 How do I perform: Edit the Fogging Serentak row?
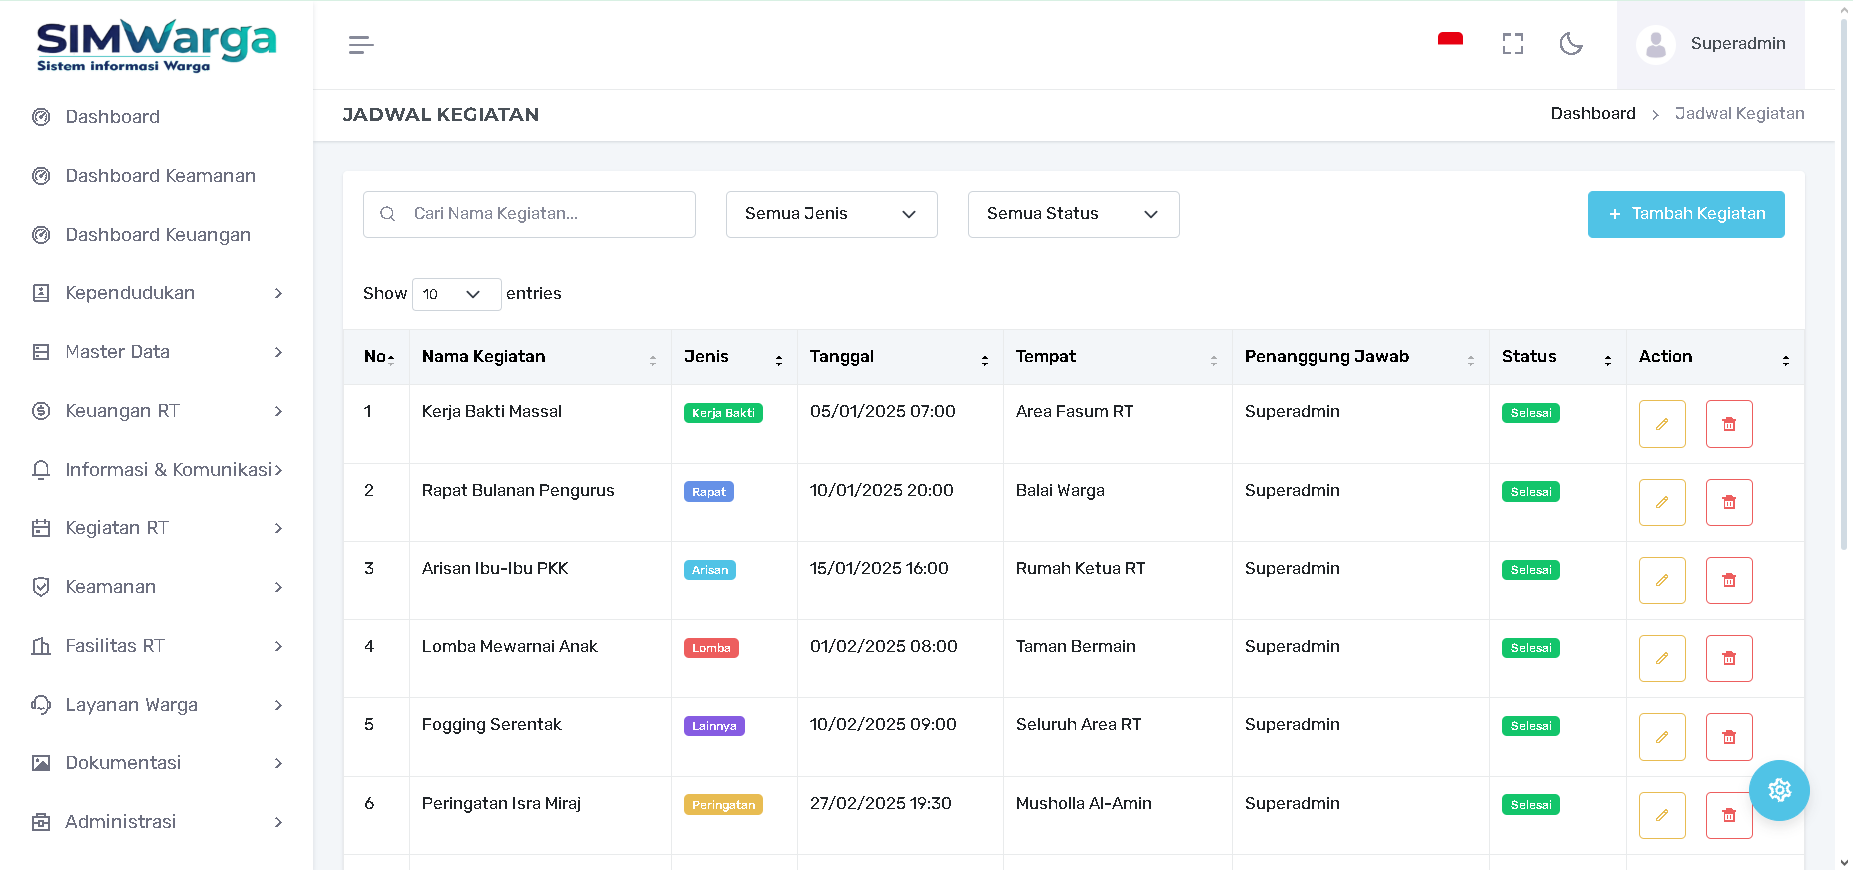[1662, 737]
